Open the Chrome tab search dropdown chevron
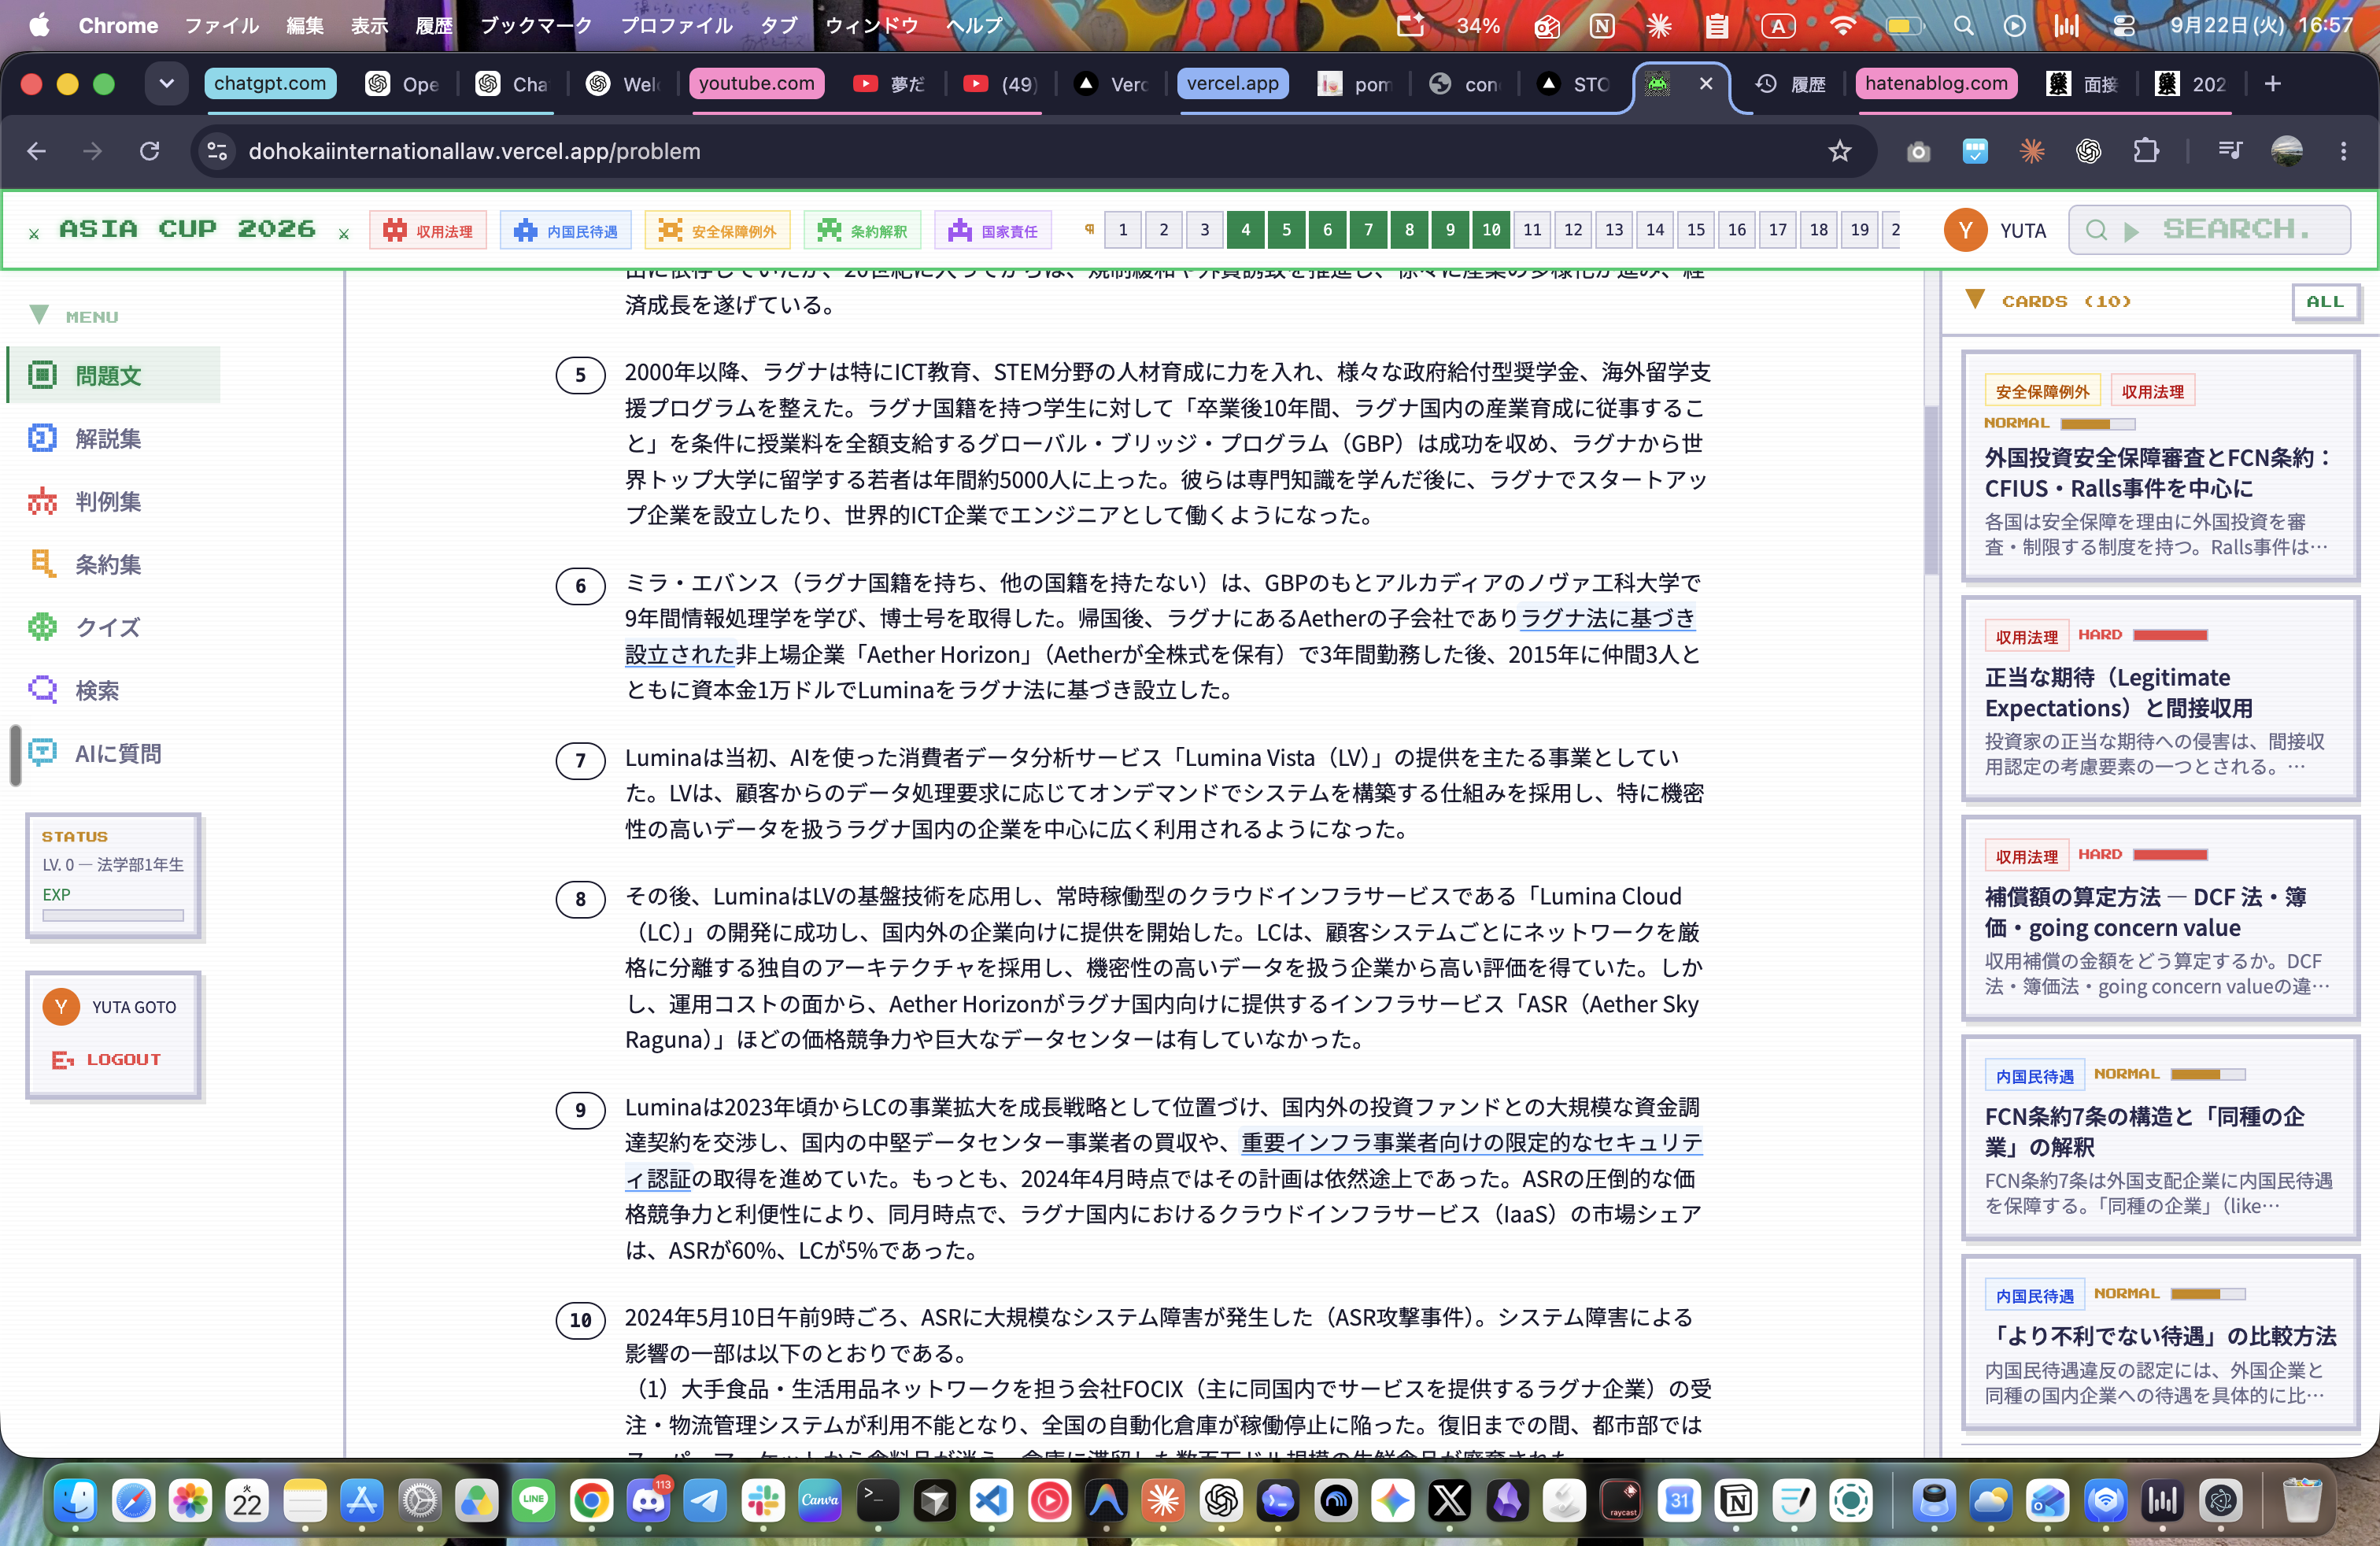The width and height of the screenshot is (2380, 1546). (x=166, y=83)
